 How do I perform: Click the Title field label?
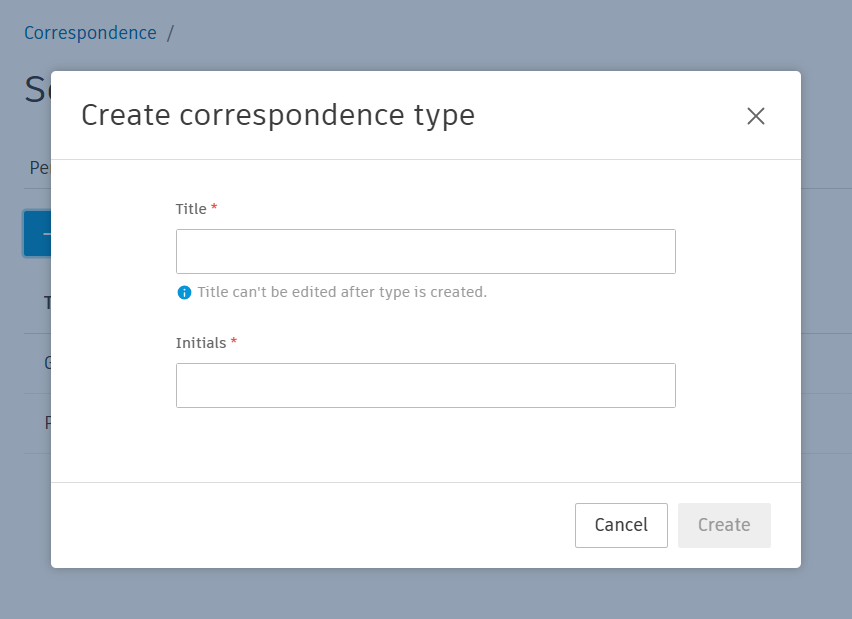[191, 209]
